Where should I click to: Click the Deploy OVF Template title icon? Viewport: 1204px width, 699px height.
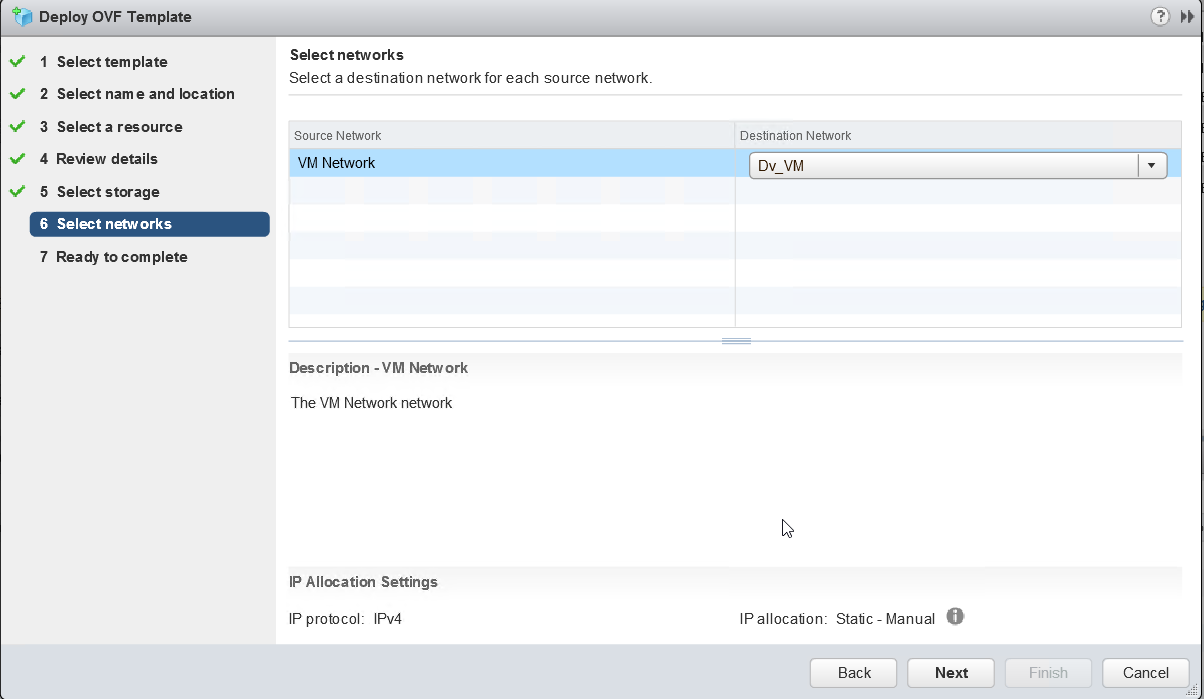pos(22,16)
